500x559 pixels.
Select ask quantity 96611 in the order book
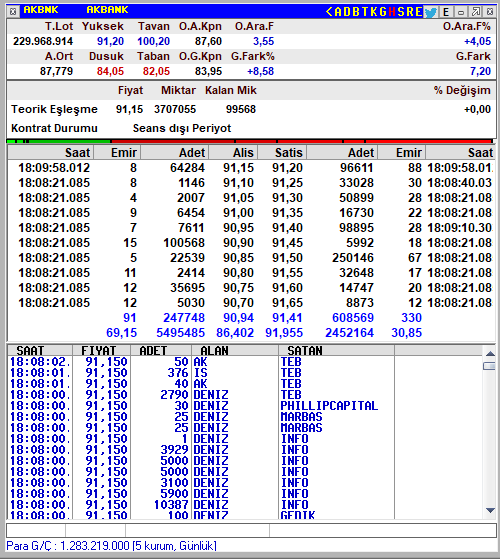[357, 168]
